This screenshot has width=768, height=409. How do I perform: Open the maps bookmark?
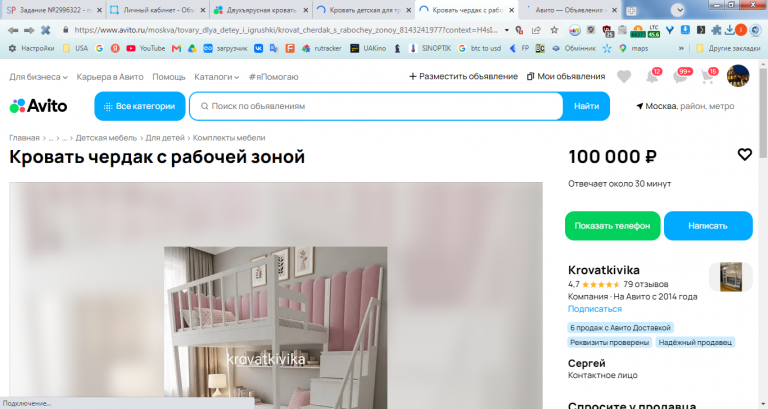coord(633,48)
